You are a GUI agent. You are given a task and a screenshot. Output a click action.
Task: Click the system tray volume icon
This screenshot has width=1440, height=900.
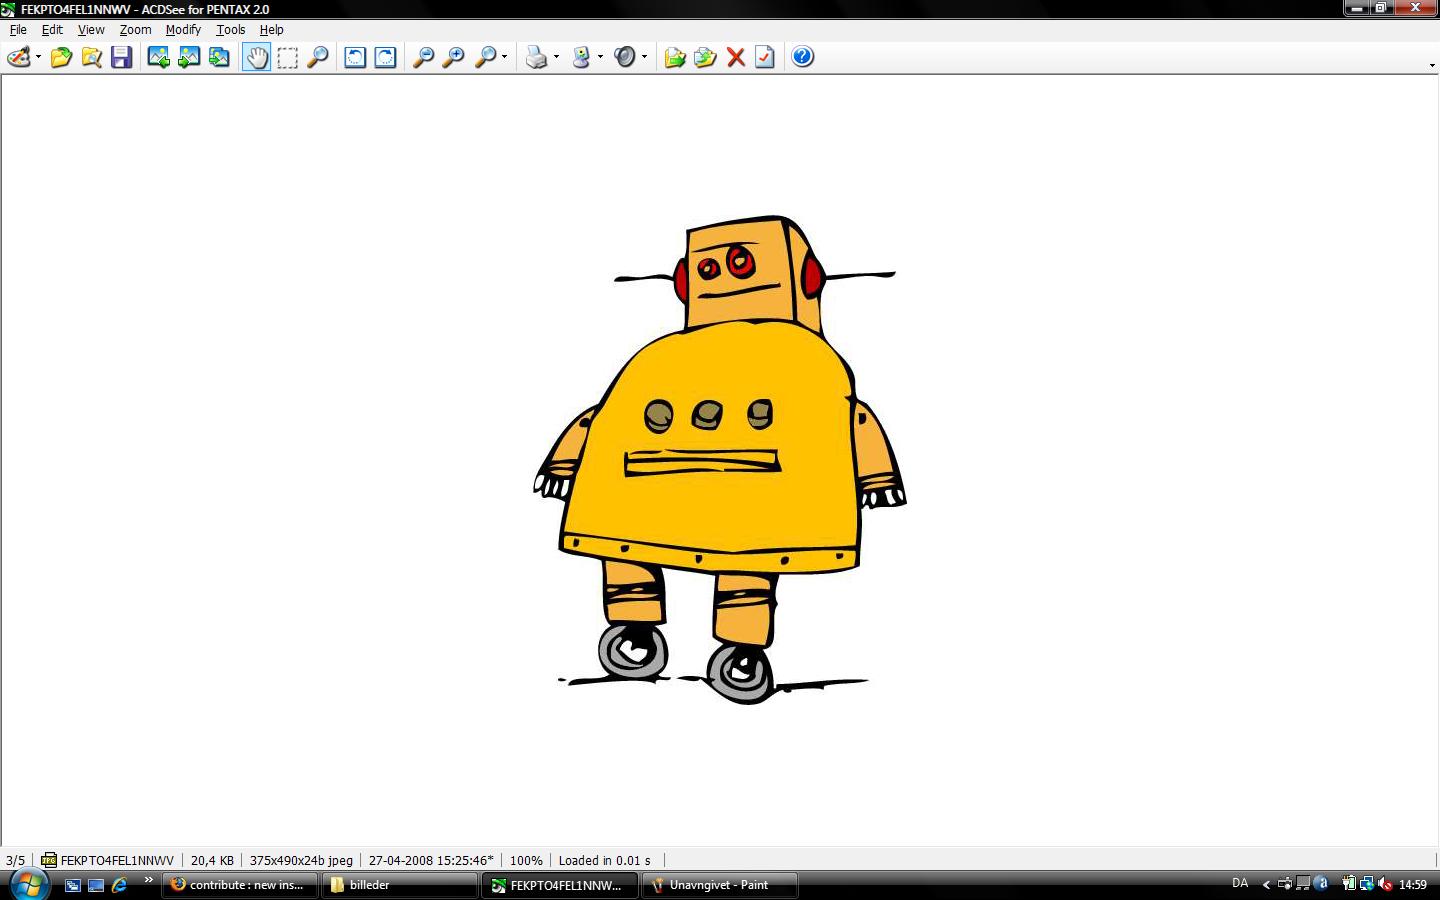click(1385, 884)
